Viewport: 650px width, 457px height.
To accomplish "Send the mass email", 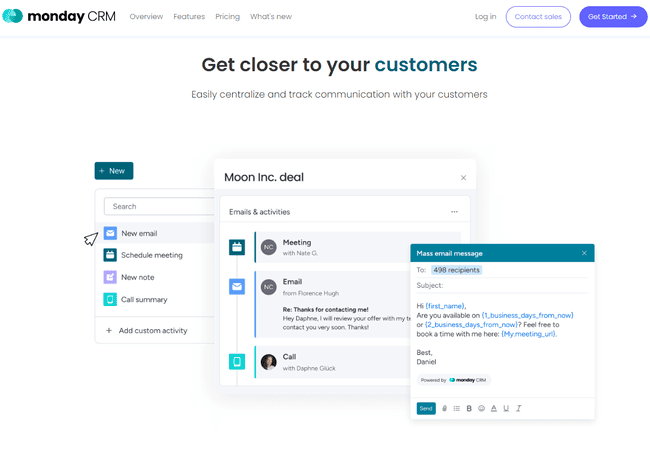I will (426, 408).
